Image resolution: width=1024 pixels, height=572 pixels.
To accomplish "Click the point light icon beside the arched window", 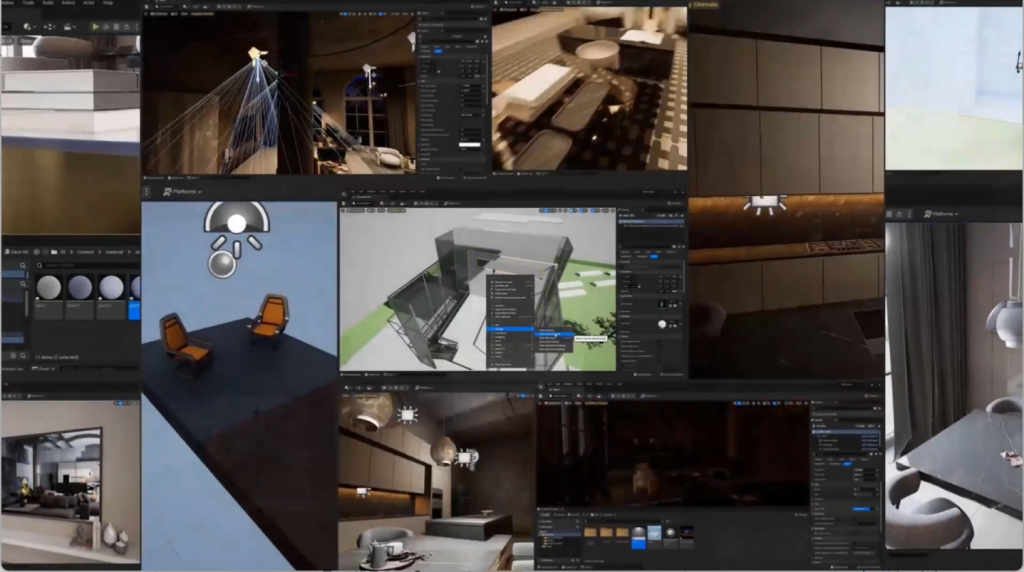I will click(x=368, y=70).
